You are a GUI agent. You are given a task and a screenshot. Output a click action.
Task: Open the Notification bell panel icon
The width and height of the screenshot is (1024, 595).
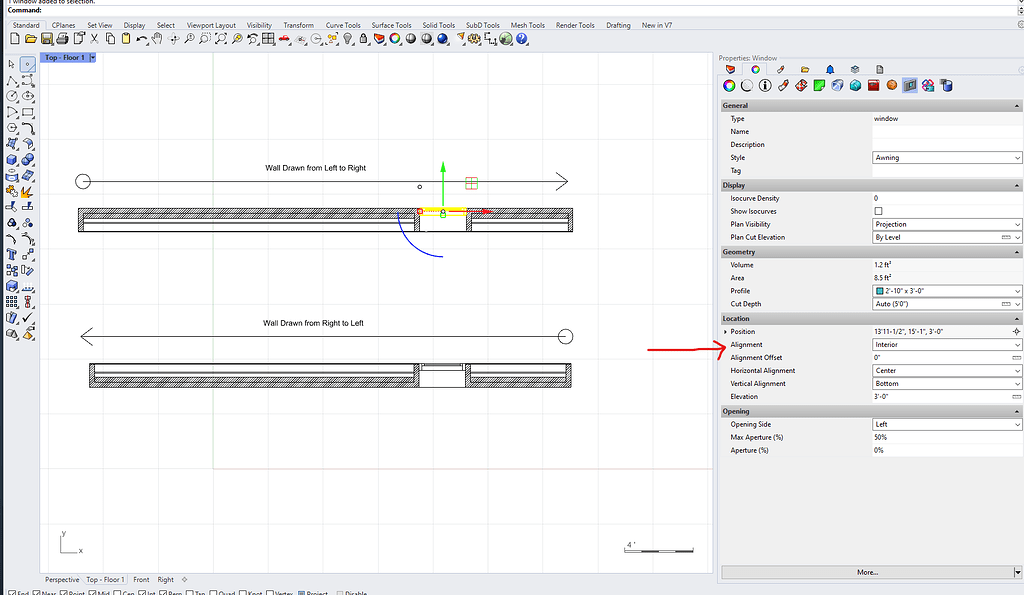click(830, 68)
